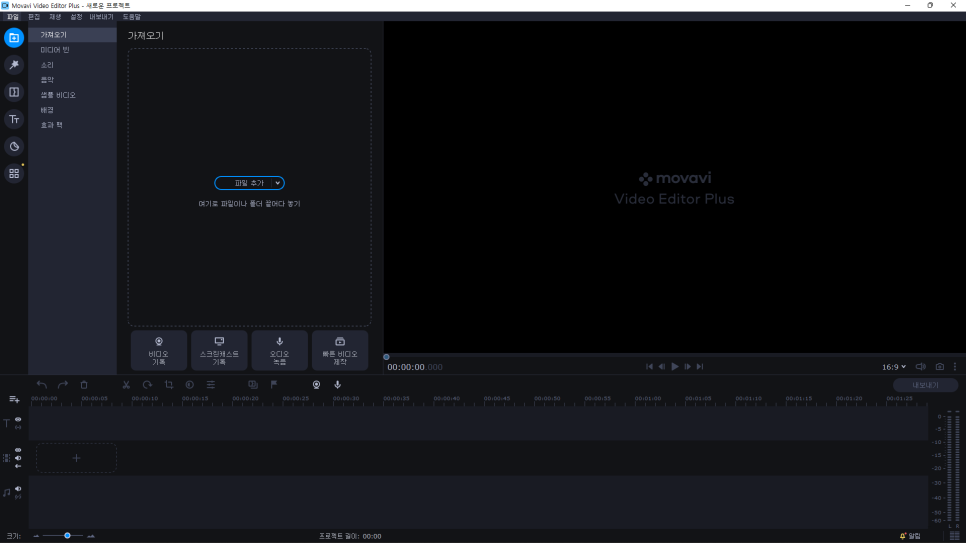Select 가져오기 in the side list
This screenshot has height=543, width=966.
coord(73,35)
